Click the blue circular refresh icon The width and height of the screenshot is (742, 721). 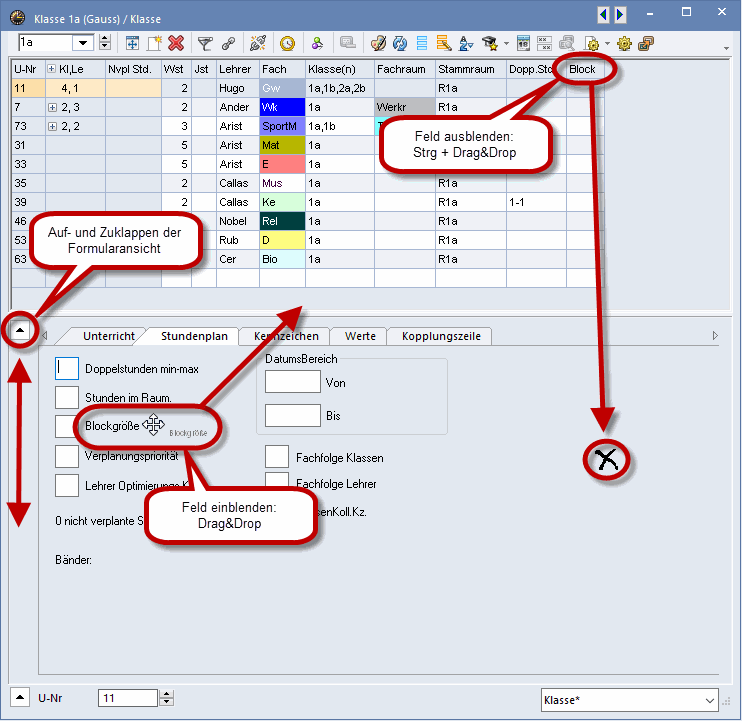[400, 43]
